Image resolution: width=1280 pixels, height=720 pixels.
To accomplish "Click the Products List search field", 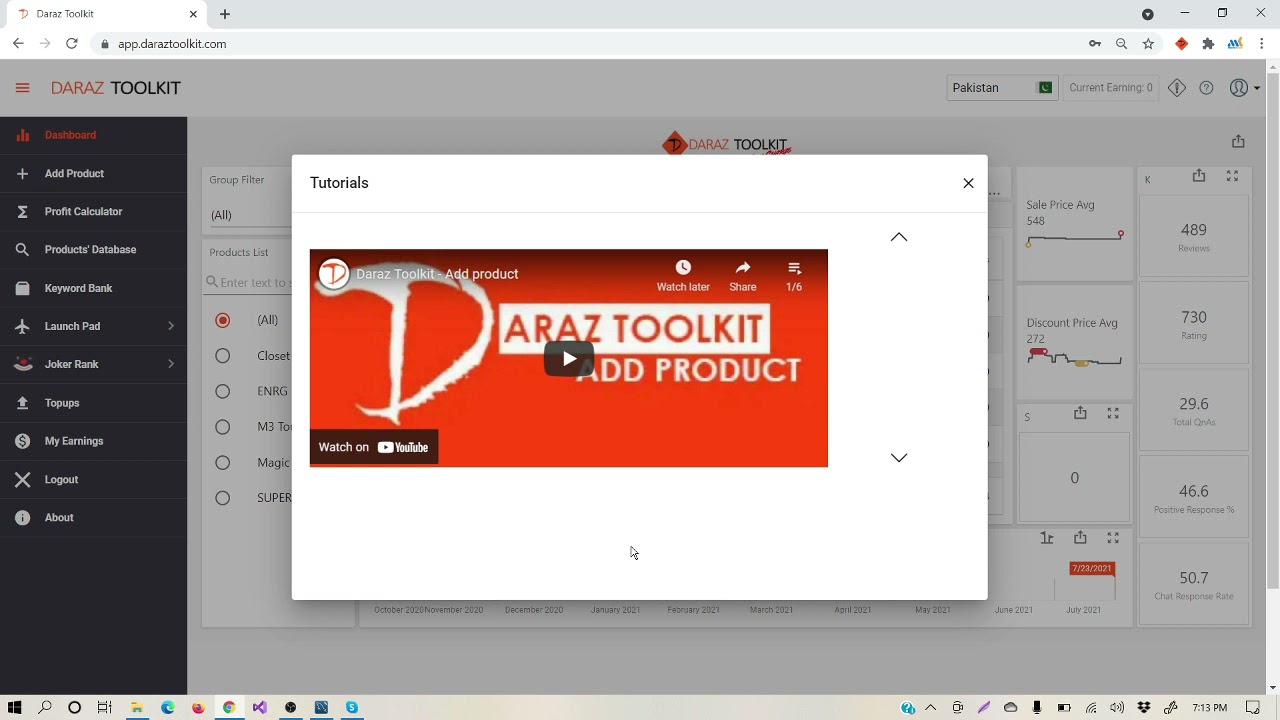I will point(249,283).
